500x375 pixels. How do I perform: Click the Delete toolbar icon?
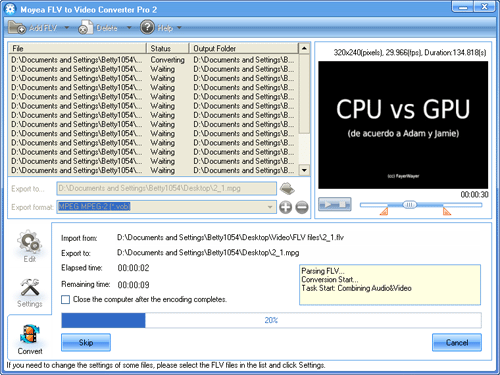86,28
